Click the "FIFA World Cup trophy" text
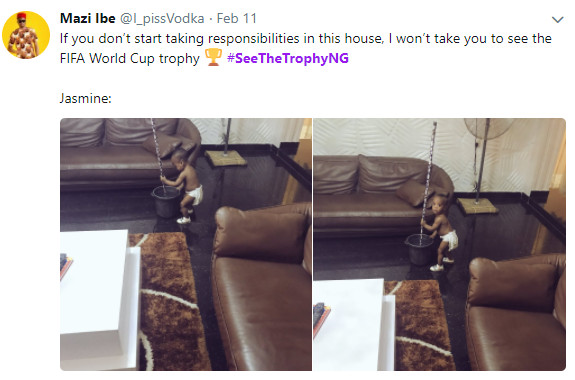The width and height of the screenshot is (575, 380). (130, 58)
